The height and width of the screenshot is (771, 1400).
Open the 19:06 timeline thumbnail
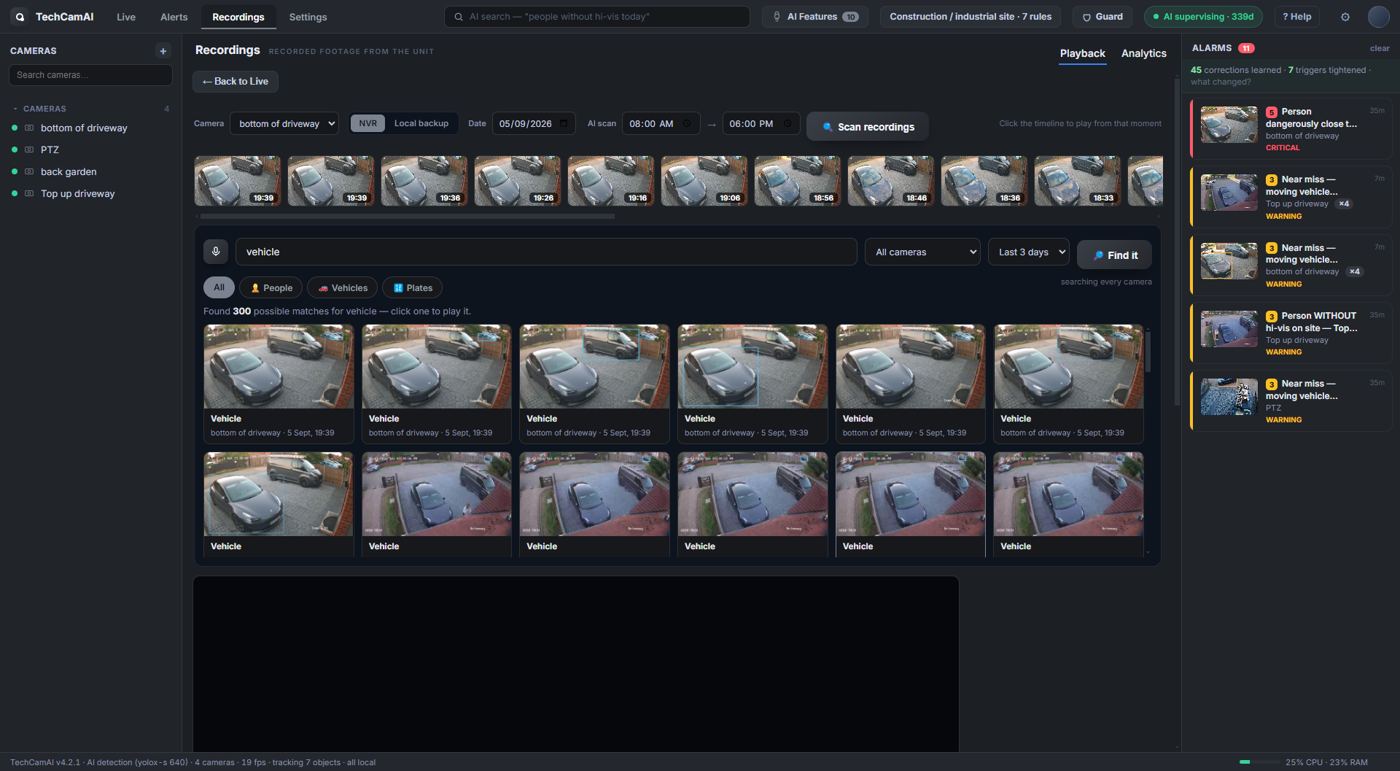pos(704,181)
